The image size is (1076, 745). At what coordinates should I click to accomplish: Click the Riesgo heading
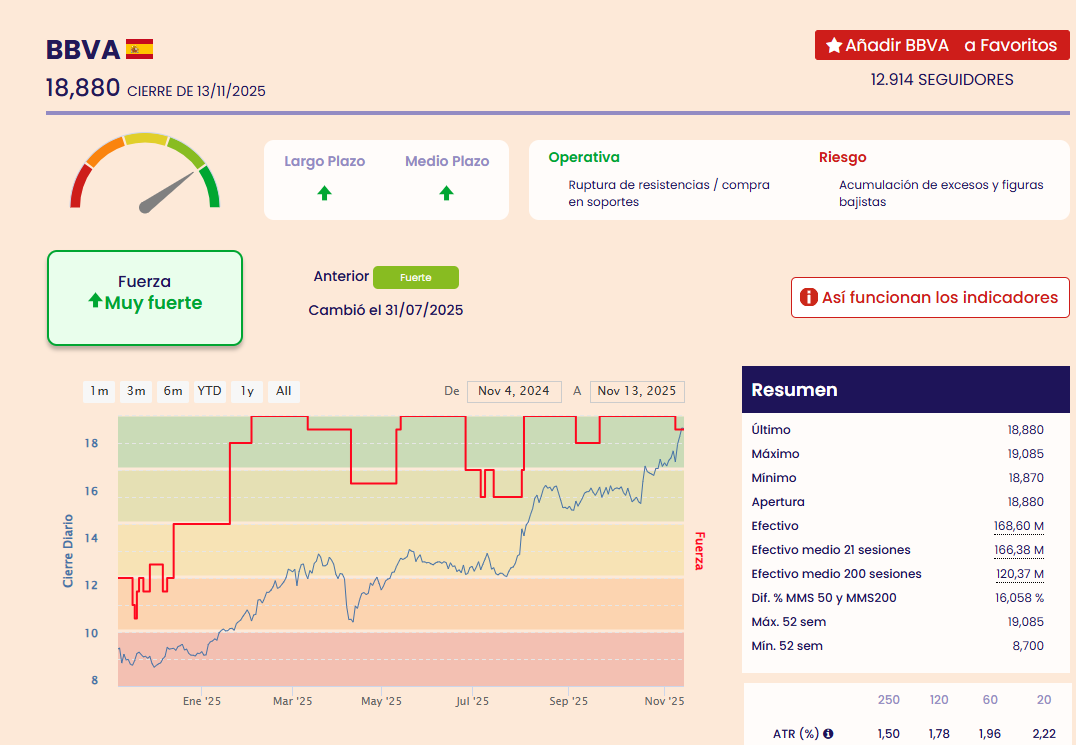coord(843,157)
